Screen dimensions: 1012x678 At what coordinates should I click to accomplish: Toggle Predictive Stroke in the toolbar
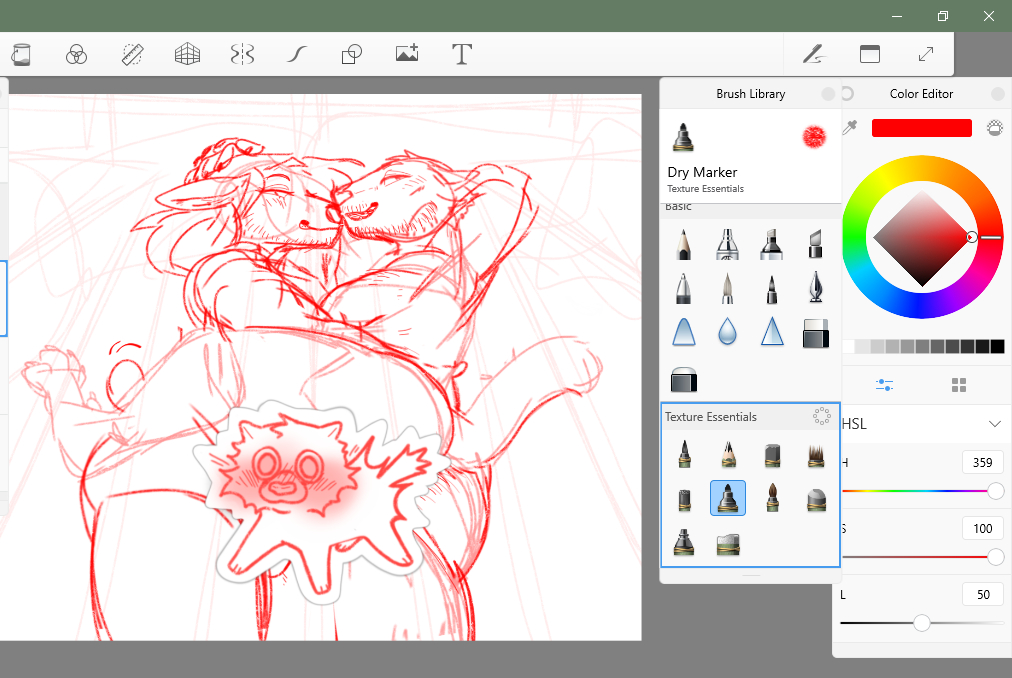(296, 54)
